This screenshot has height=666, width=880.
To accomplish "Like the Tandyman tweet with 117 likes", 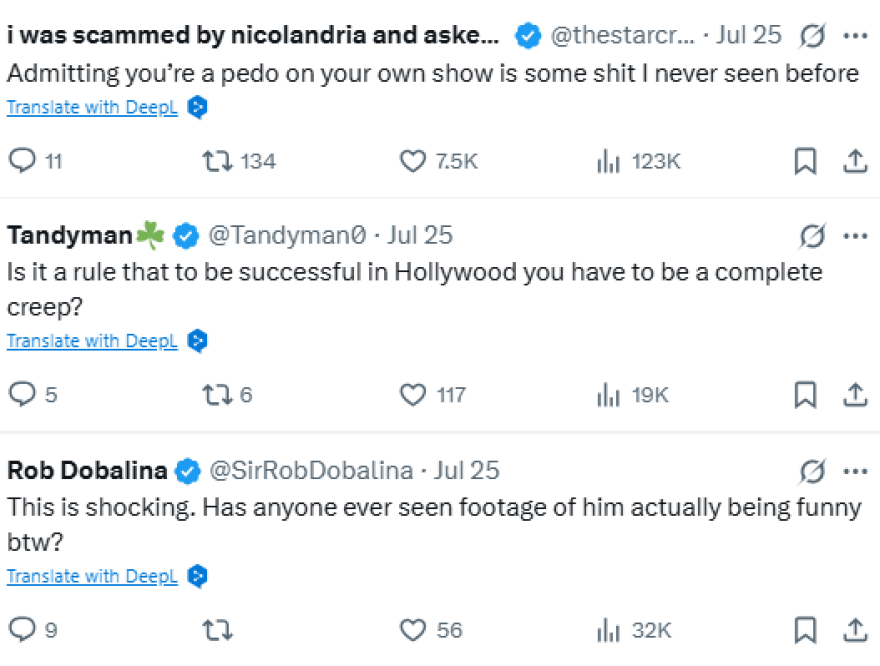I will coord(412,395).
